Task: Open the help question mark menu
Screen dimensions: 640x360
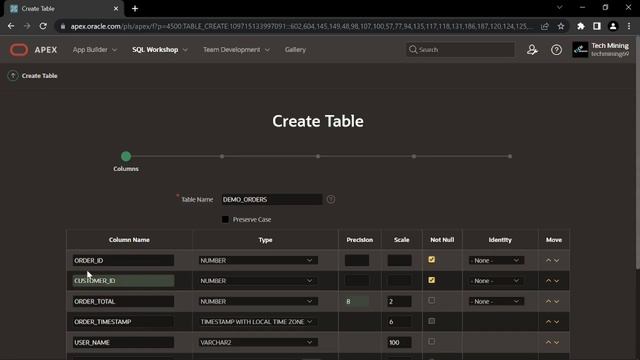Action: point(556,50)
